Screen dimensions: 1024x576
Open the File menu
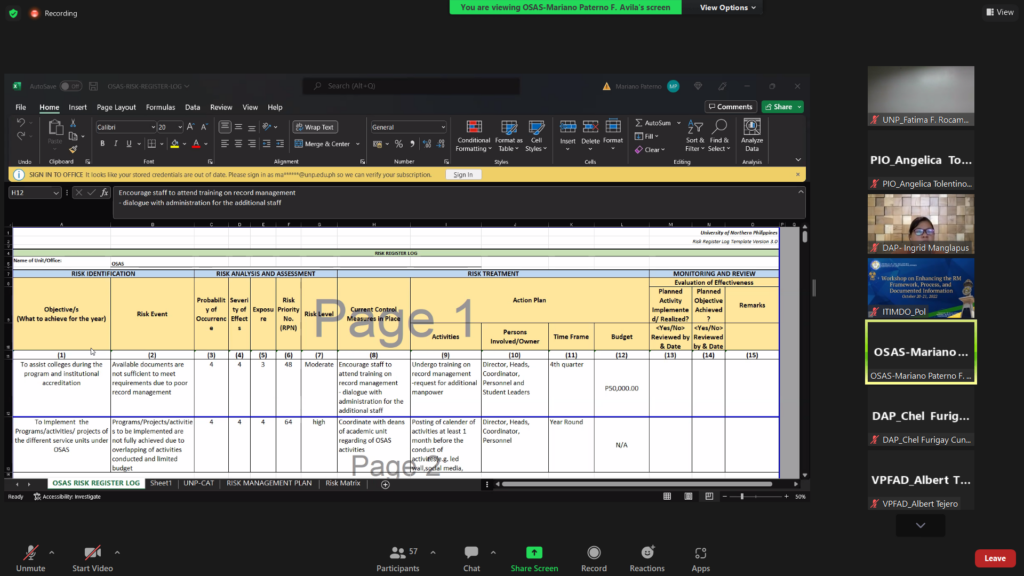21,107
